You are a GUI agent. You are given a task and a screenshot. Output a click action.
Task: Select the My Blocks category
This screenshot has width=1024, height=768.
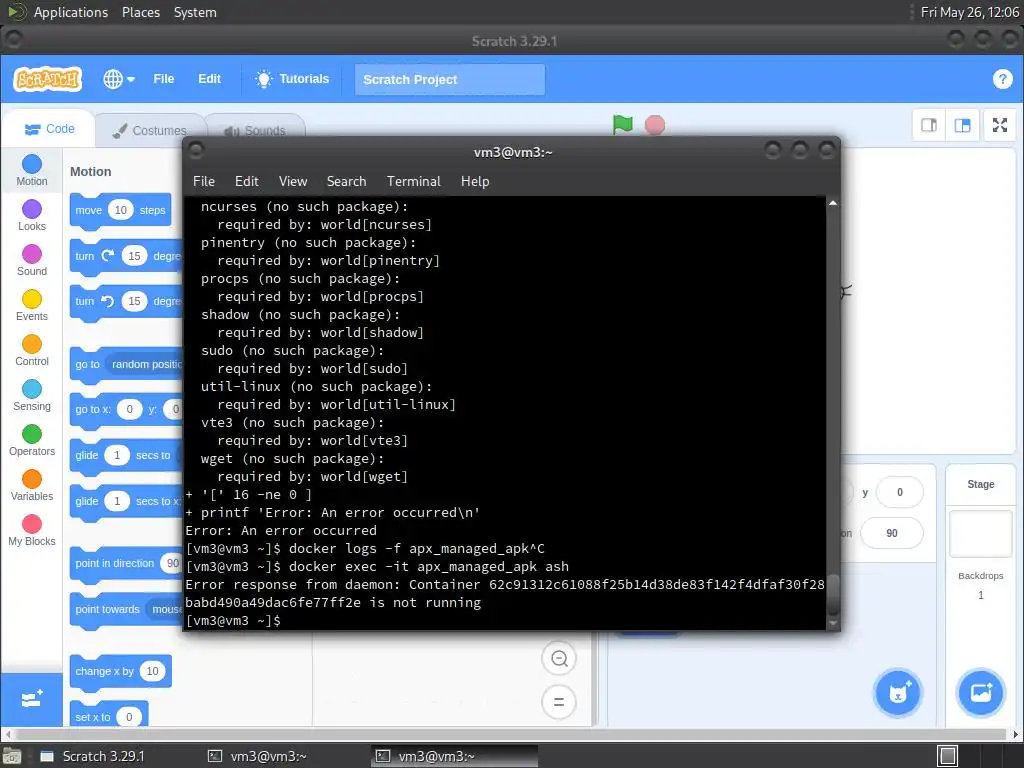click(x=31, y=531)
